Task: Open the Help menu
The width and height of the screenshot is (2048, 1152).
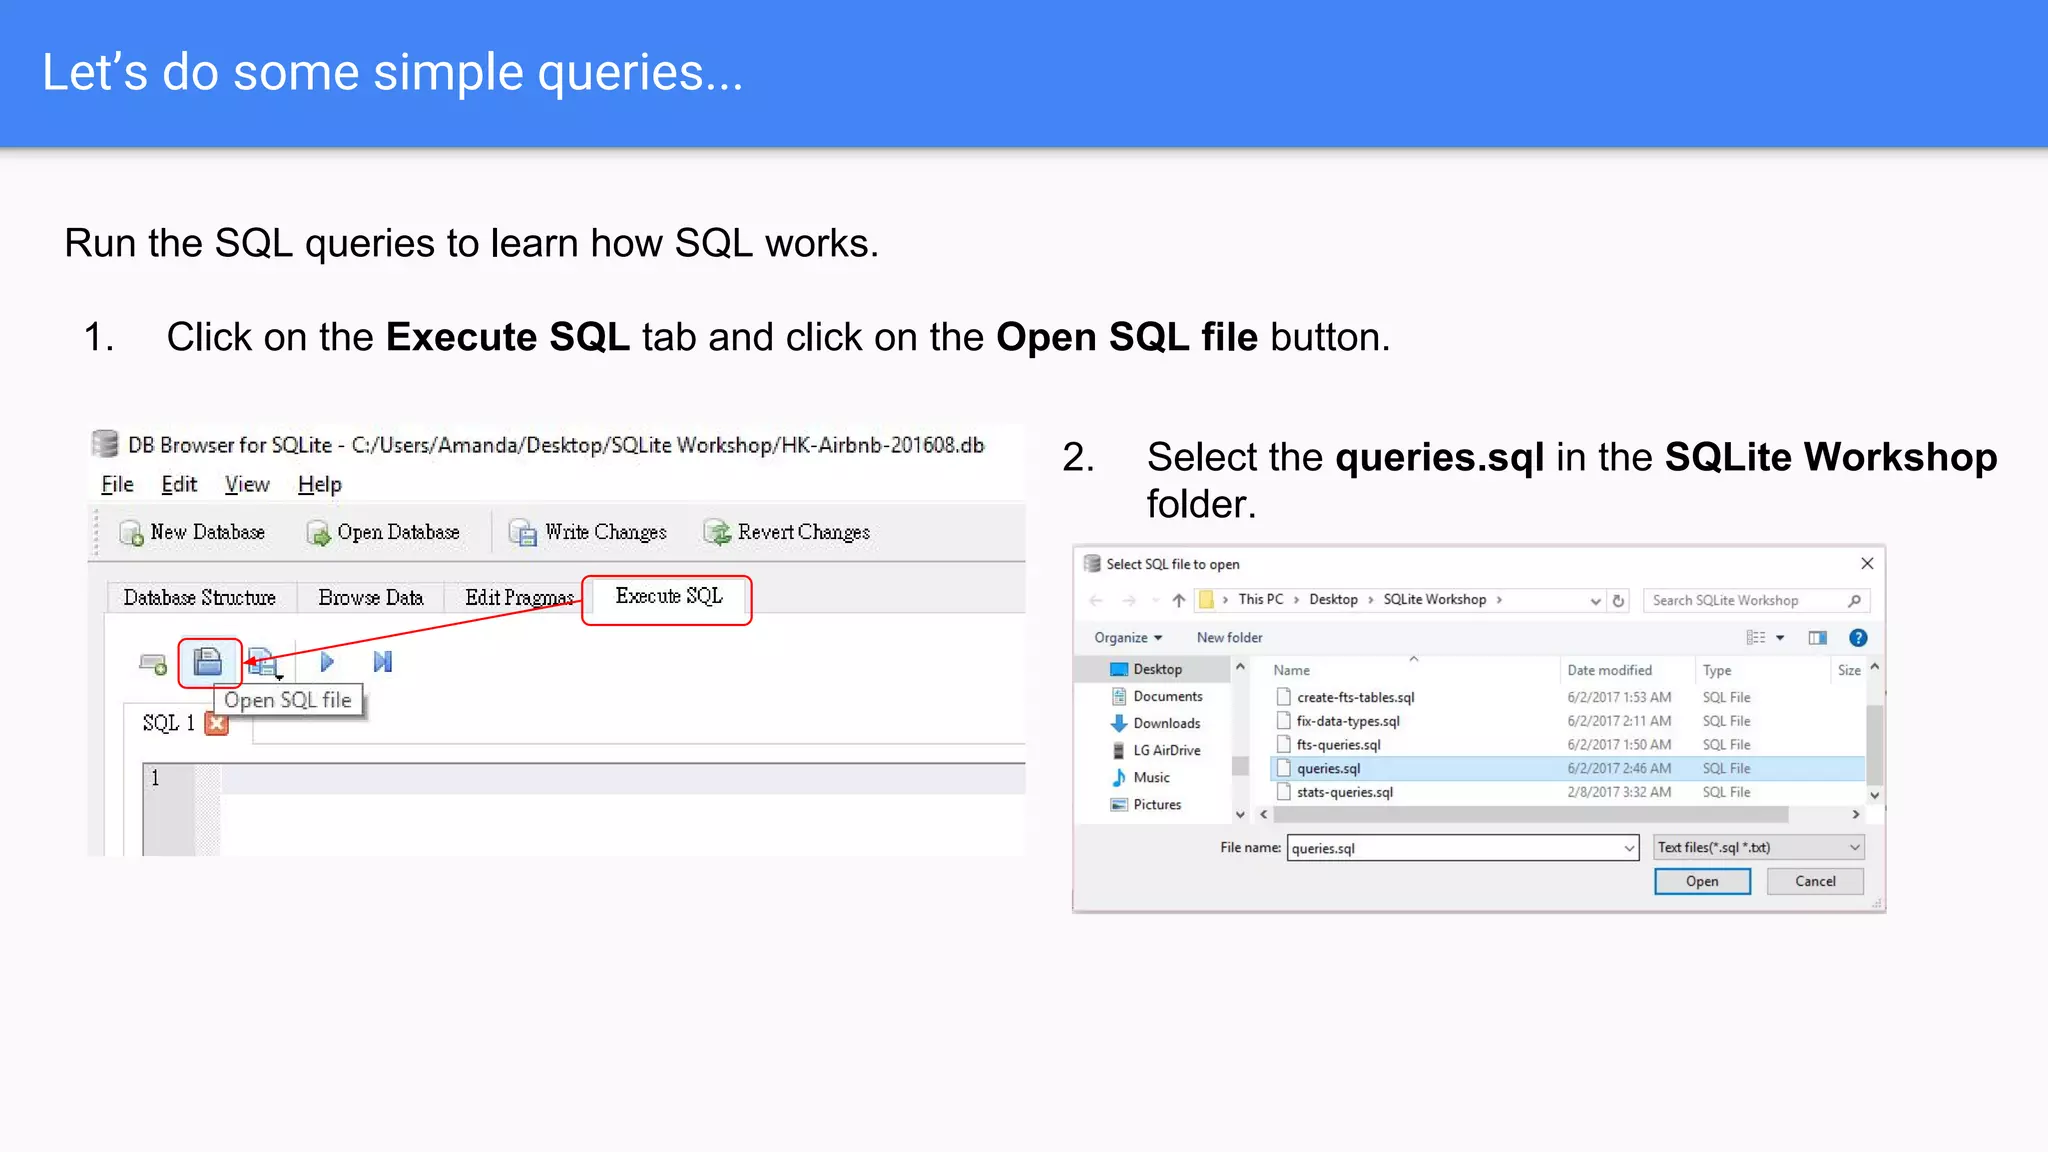Action: click(x=319, y=484)
